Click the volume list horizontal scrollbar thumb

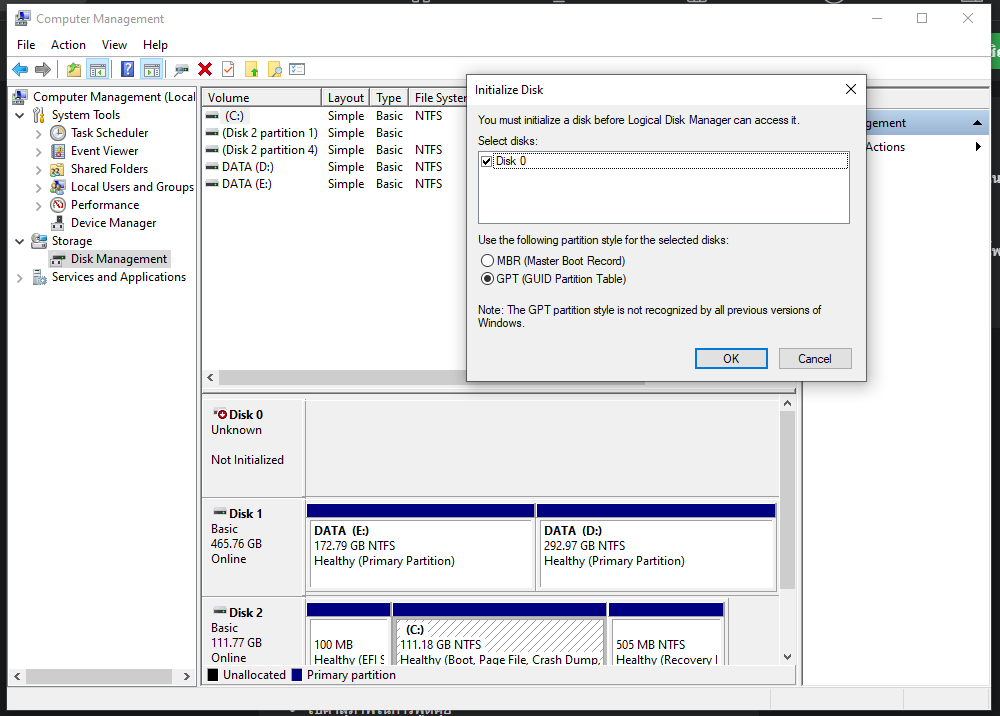[344, 377]
